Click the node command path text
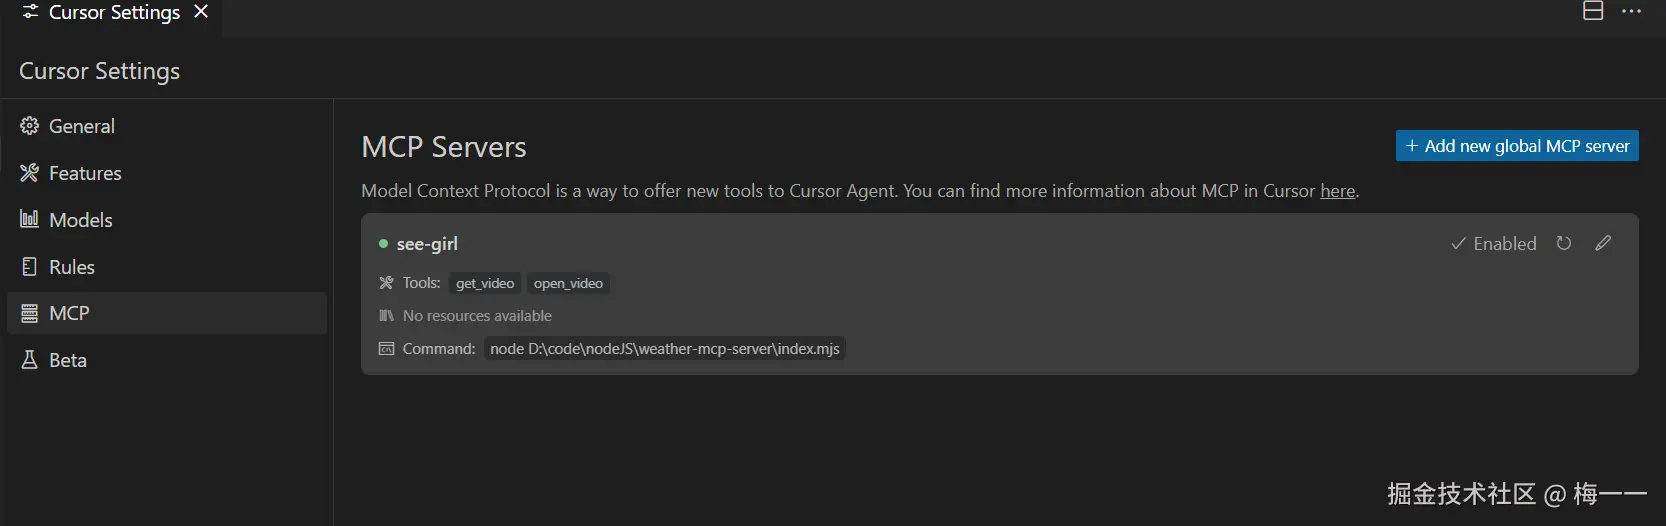Screen dimensions: 1666x526 click(664, 349)
